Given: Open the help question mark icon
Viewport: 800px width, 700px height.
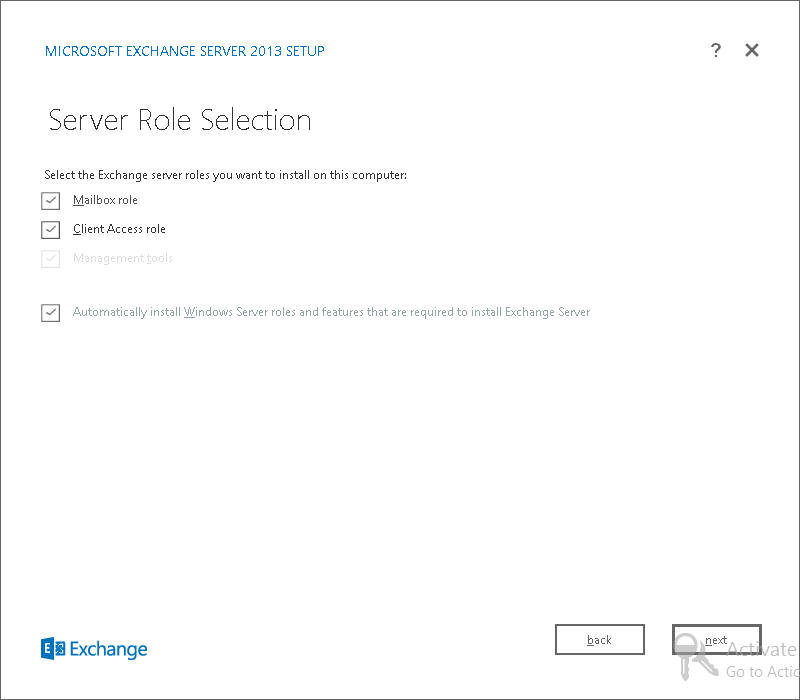Looking at the screenshot, I should [x=715, y=50].
